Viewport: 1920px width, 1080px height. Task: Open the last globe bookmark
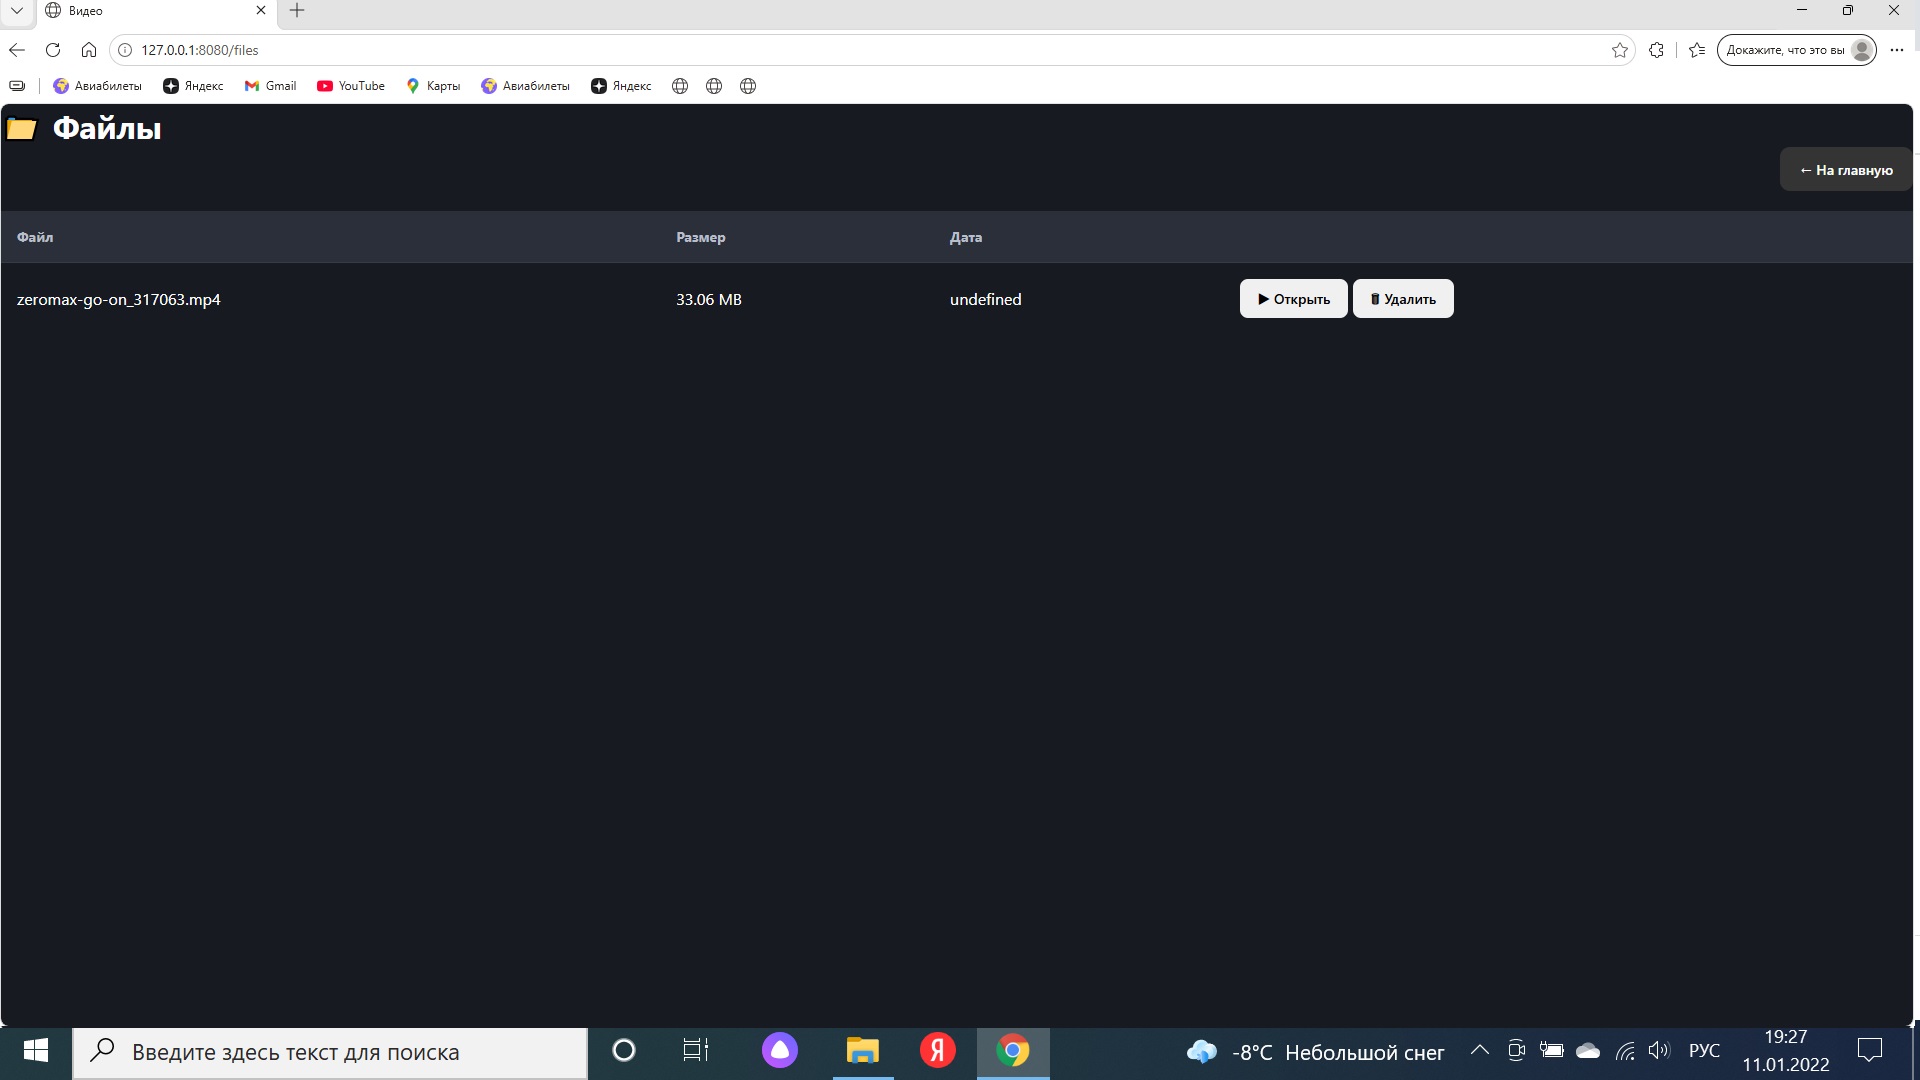pyautogui.click(x=748, y=86)
